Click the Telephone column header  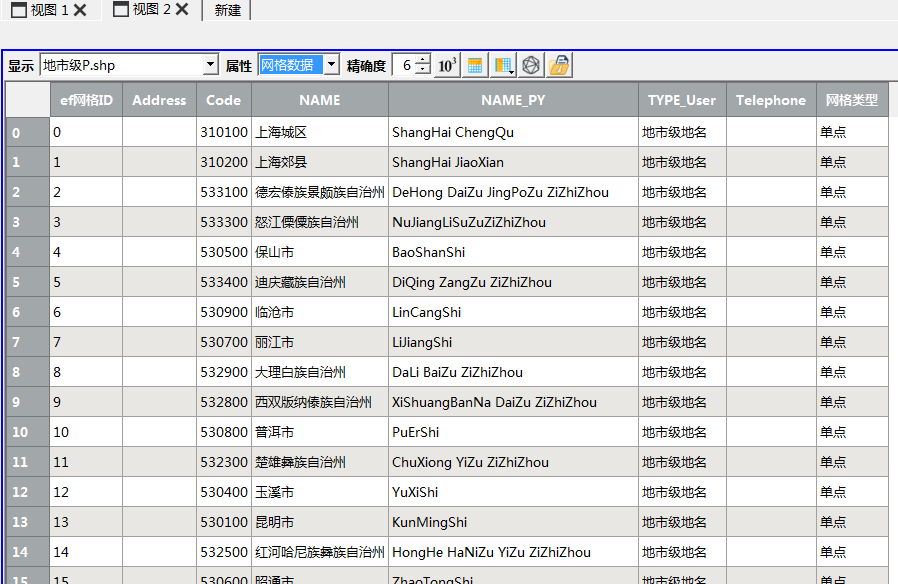coord(771,100)
